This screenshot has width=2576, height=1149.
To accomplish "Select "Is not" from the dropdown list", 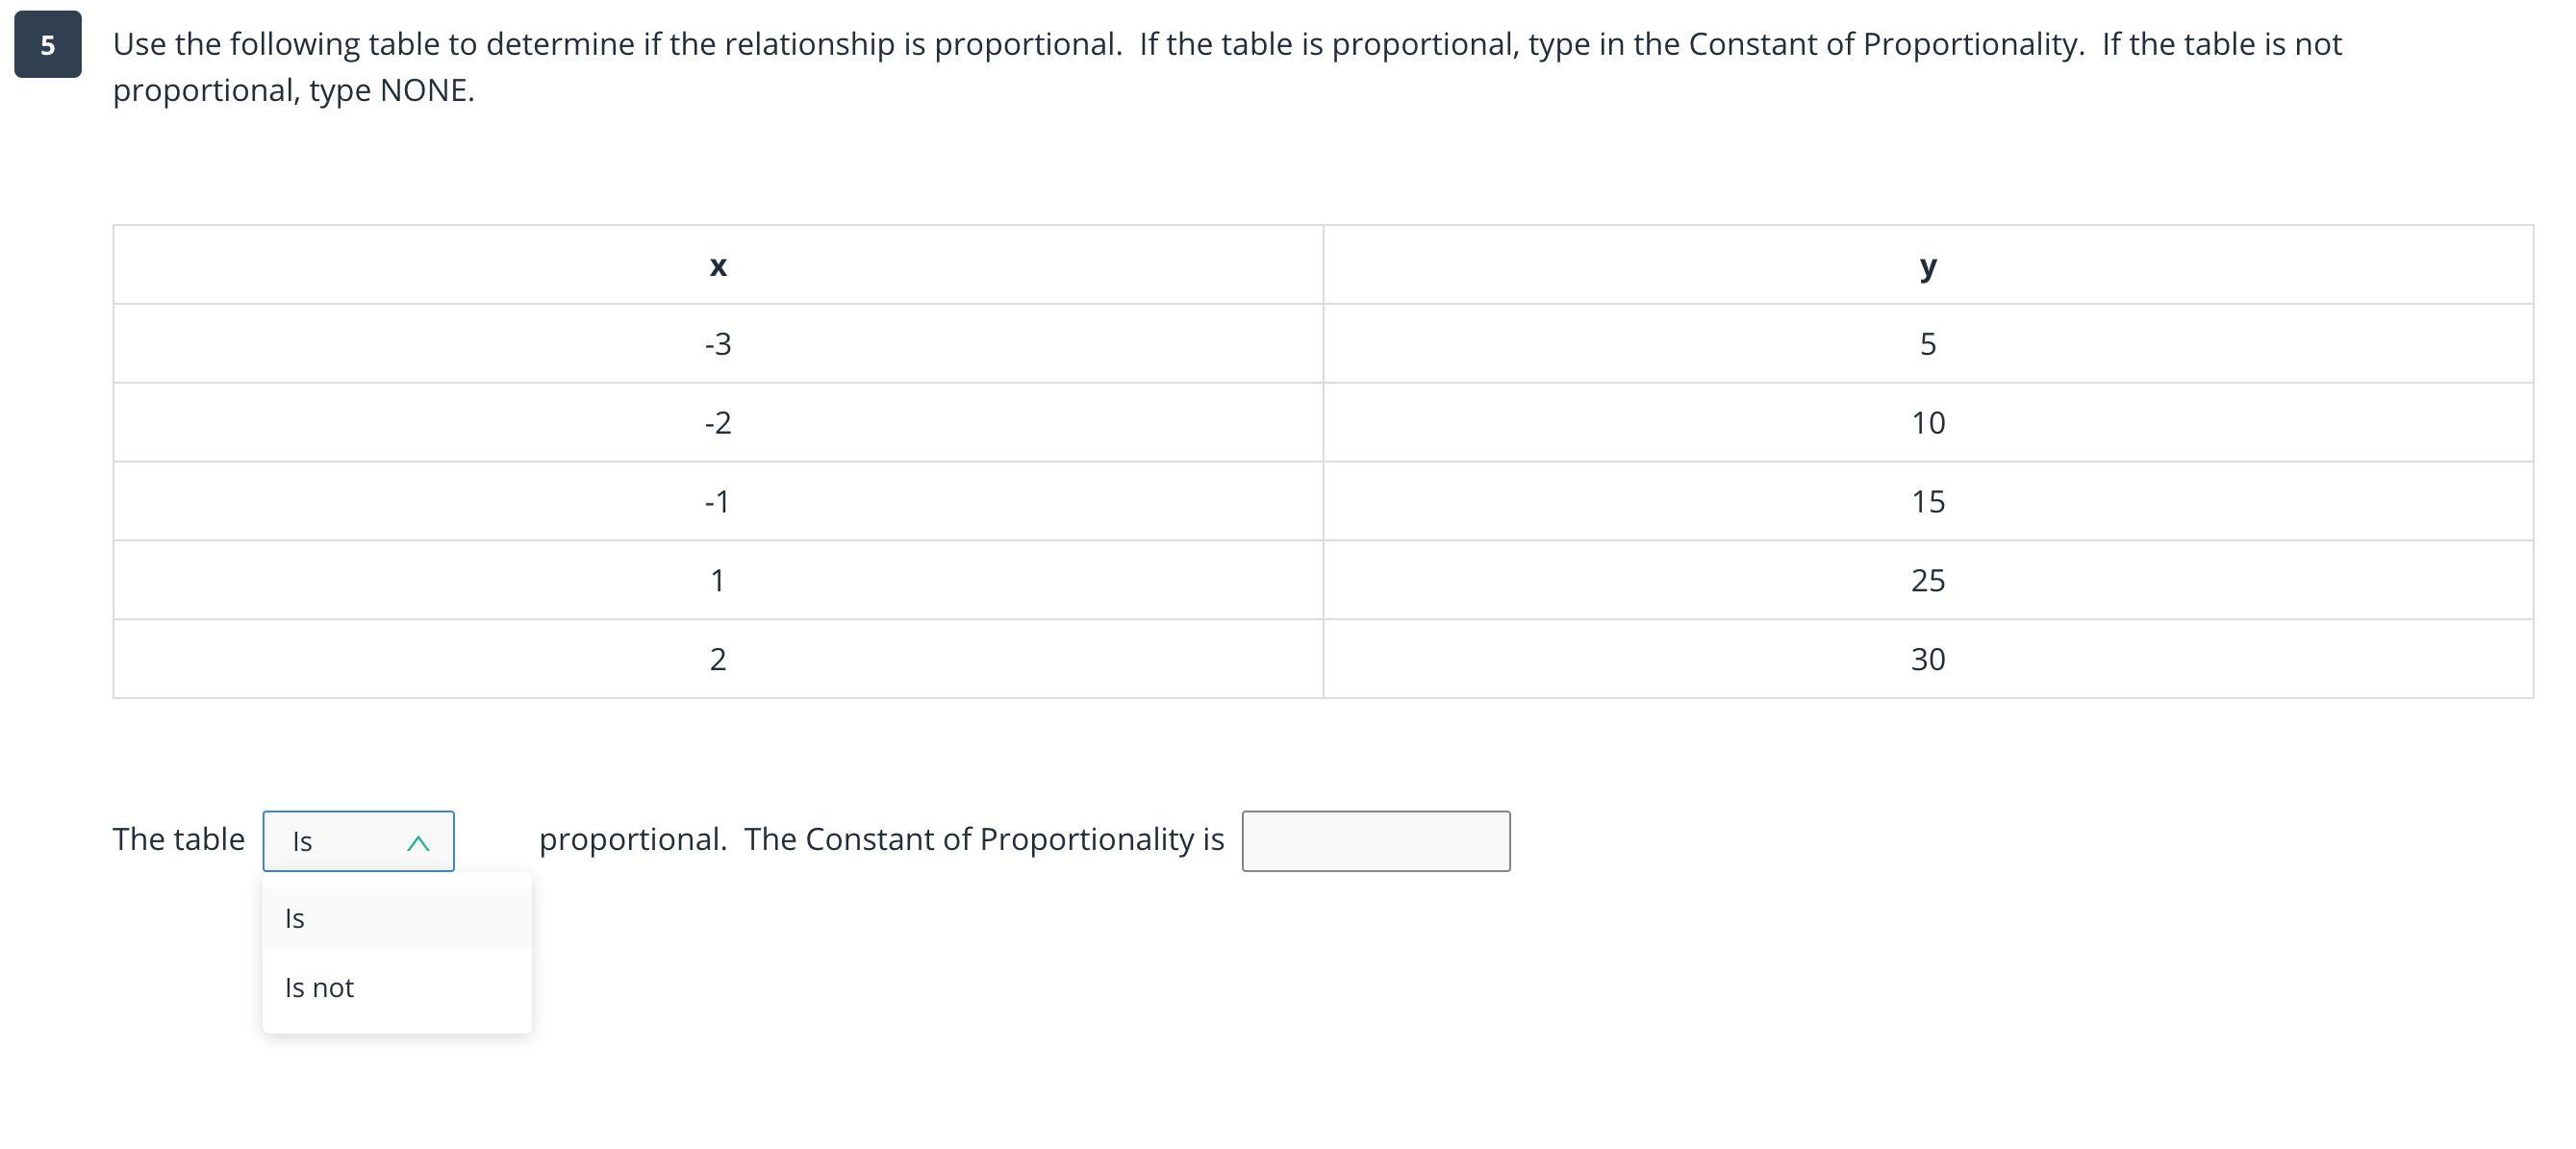I will pyautogui.click(x=396, y=988).
